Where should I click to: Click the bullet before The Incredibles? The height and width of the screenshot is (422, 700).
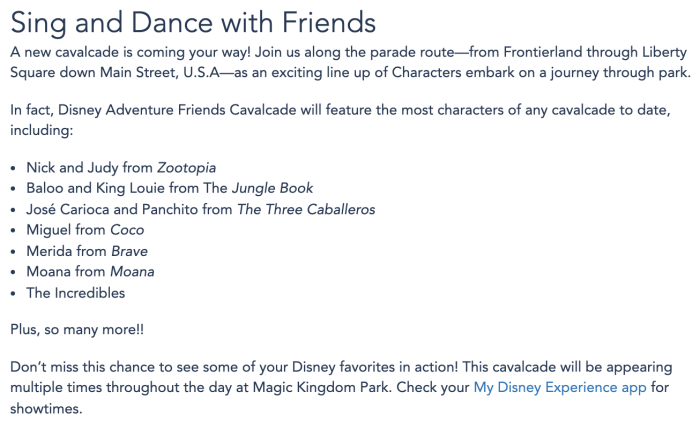(13, 294)
